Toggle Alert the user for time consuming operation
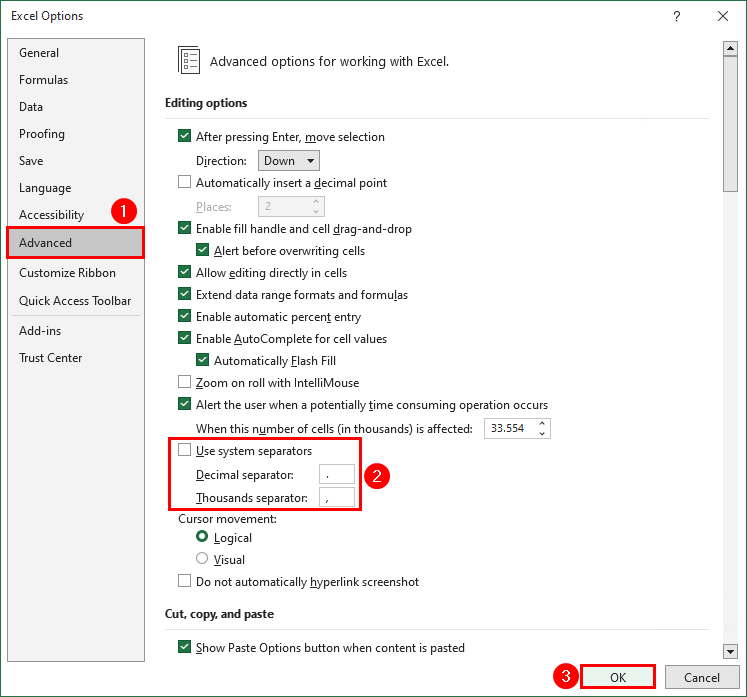The width and height of the screenshot is (747, 697). [184, 404]
